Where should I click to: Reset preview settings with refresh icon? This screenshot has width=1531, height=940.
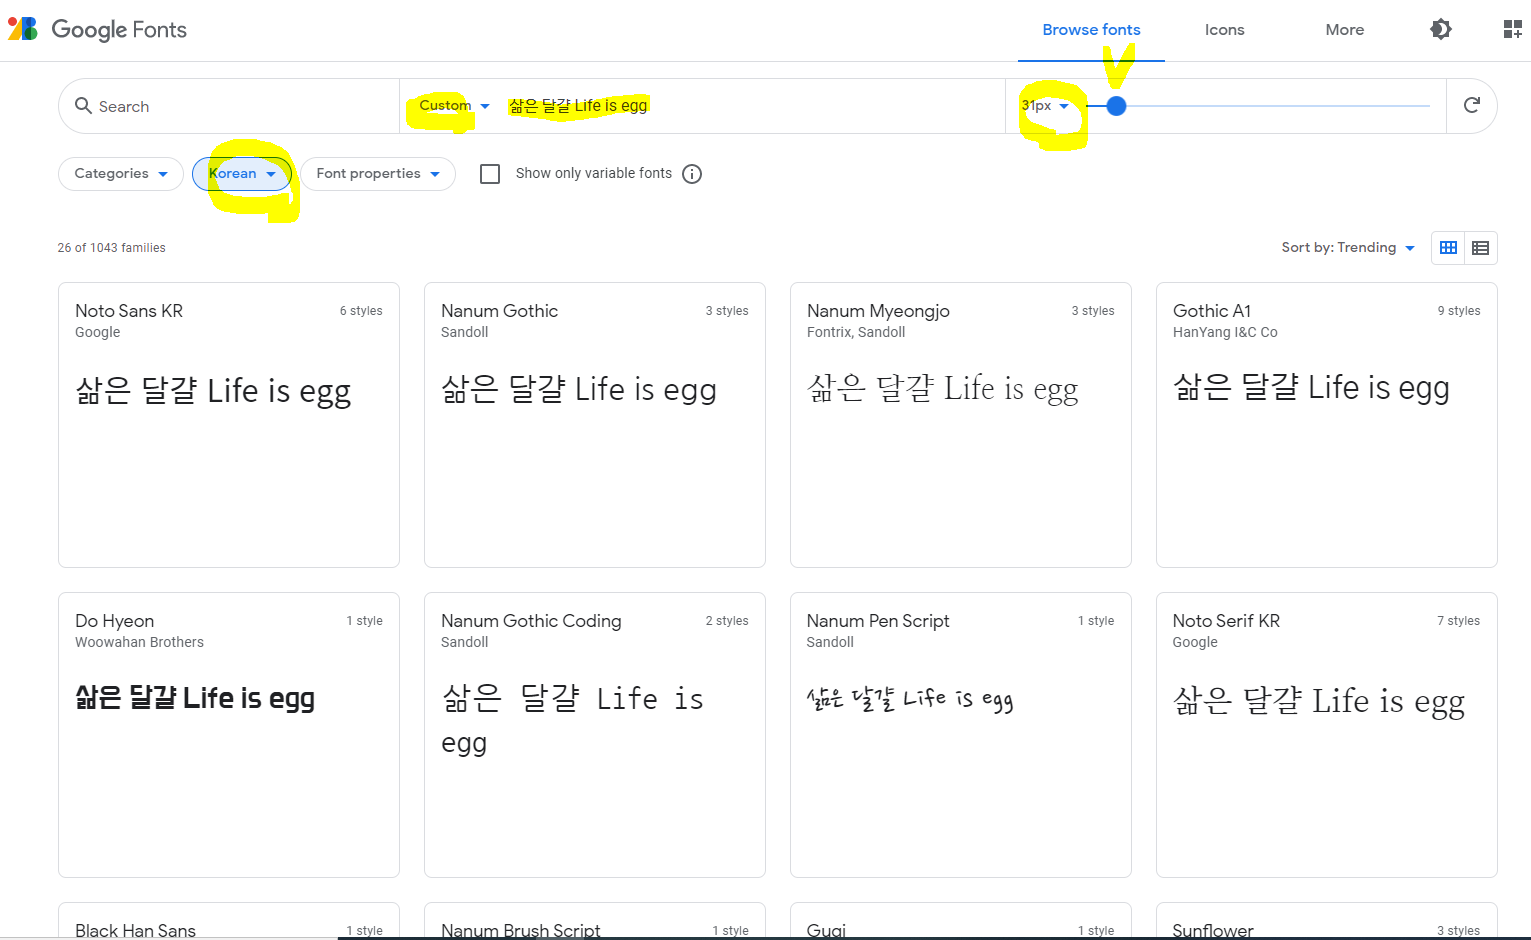click(1472, 105)
